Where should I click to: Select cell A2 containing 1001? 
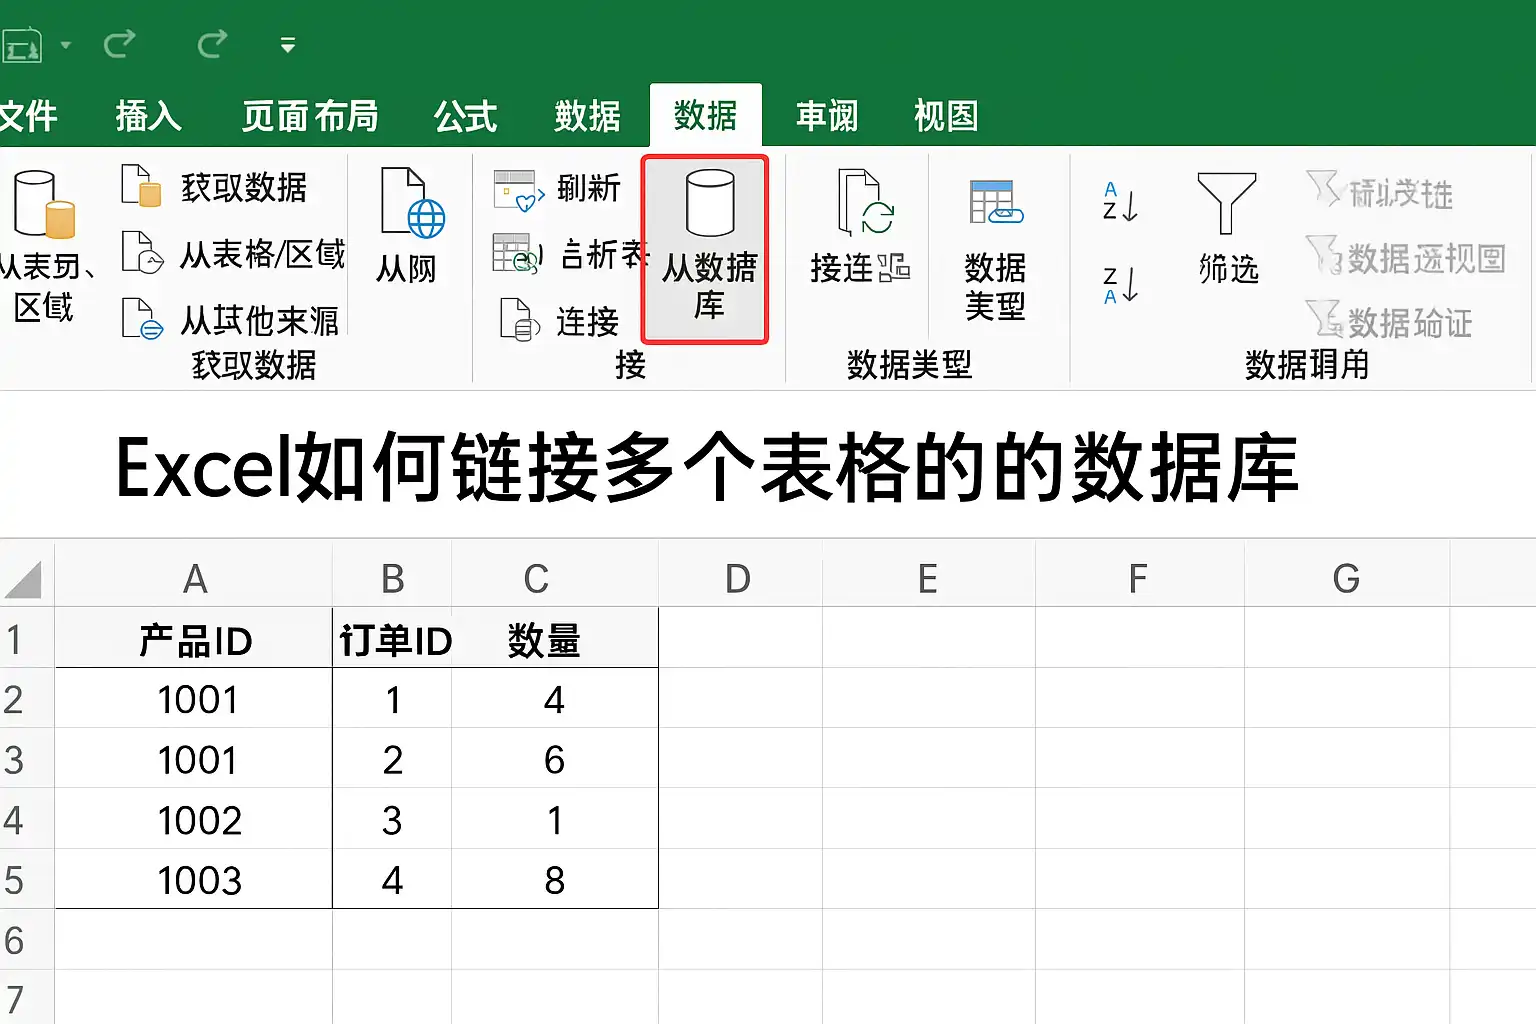pos(194,699)
